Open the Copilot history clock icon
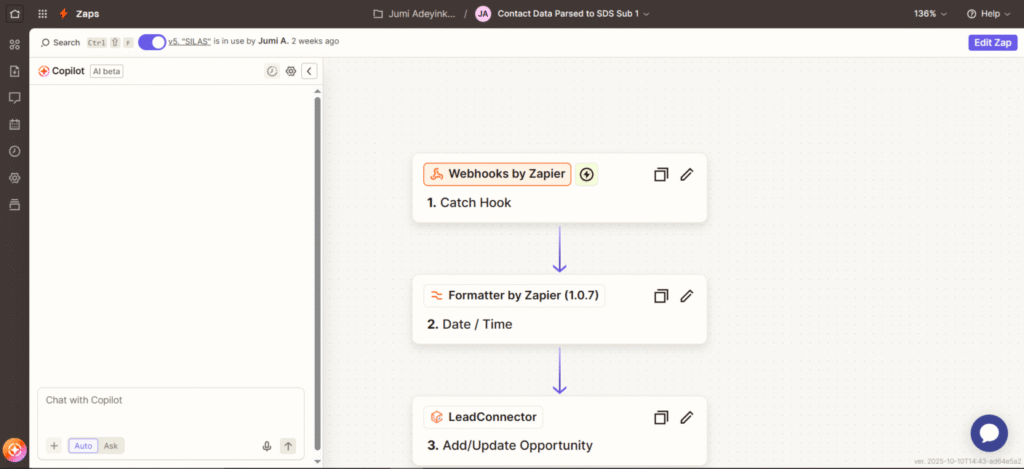 [x=272, y=71]
